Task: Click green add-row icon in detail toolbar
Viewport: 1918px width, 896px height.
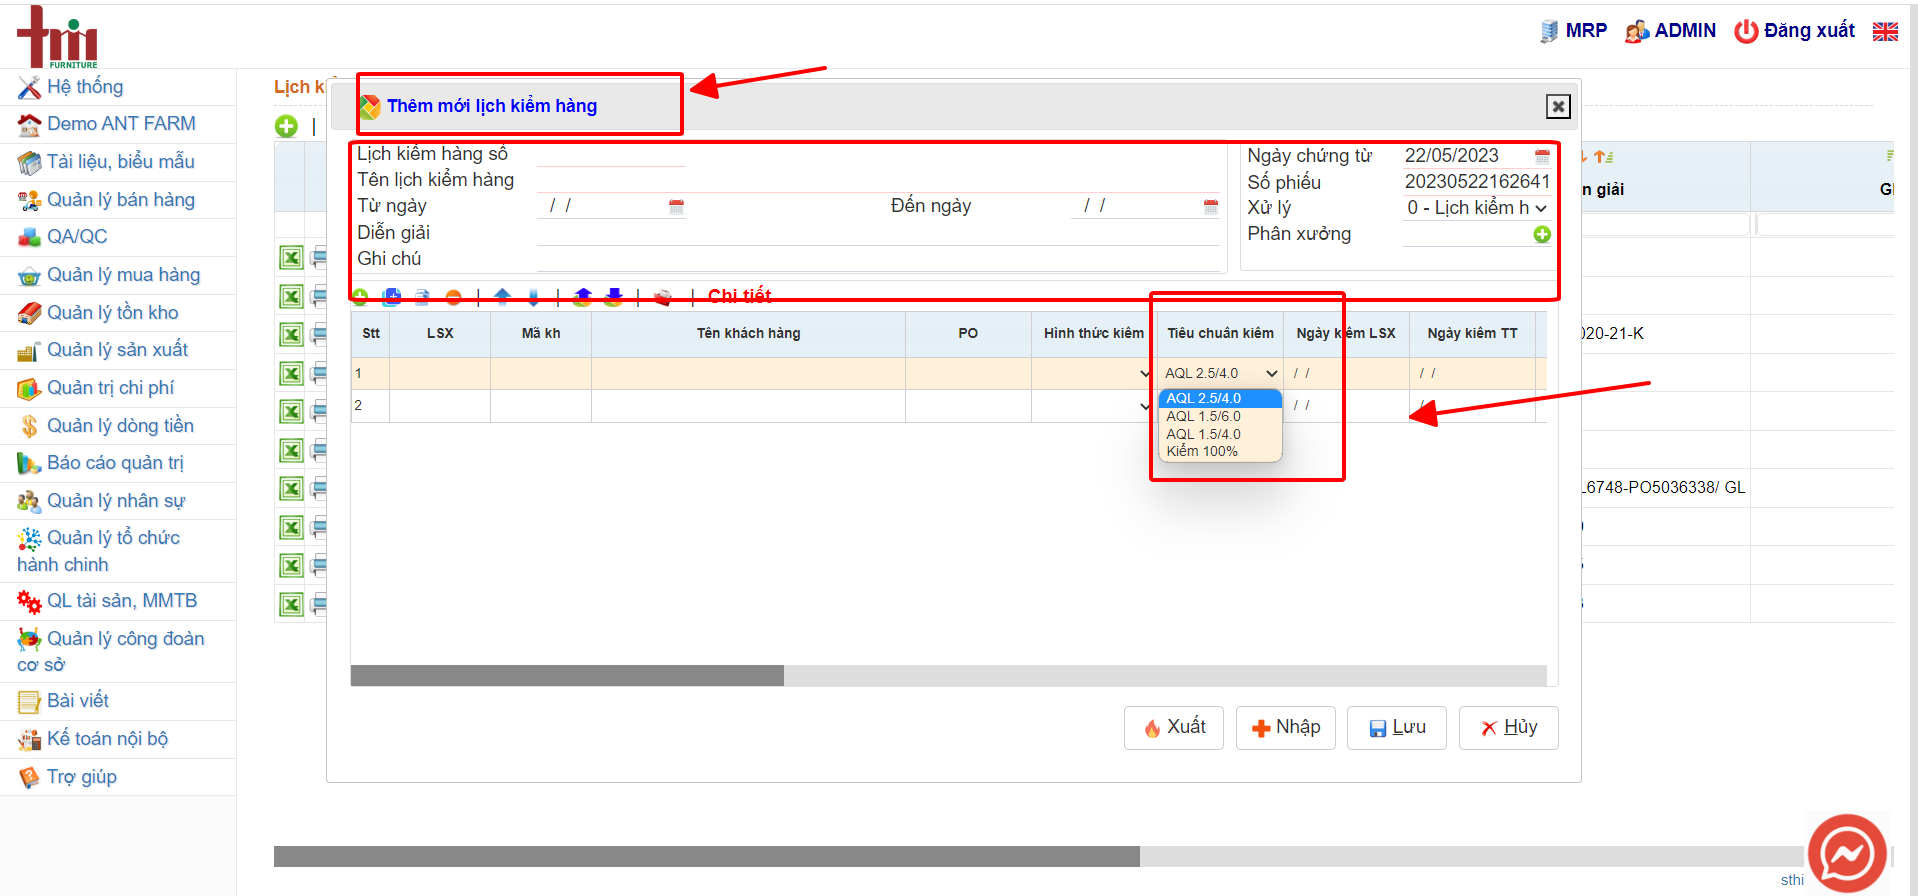Action: (360, 297)
